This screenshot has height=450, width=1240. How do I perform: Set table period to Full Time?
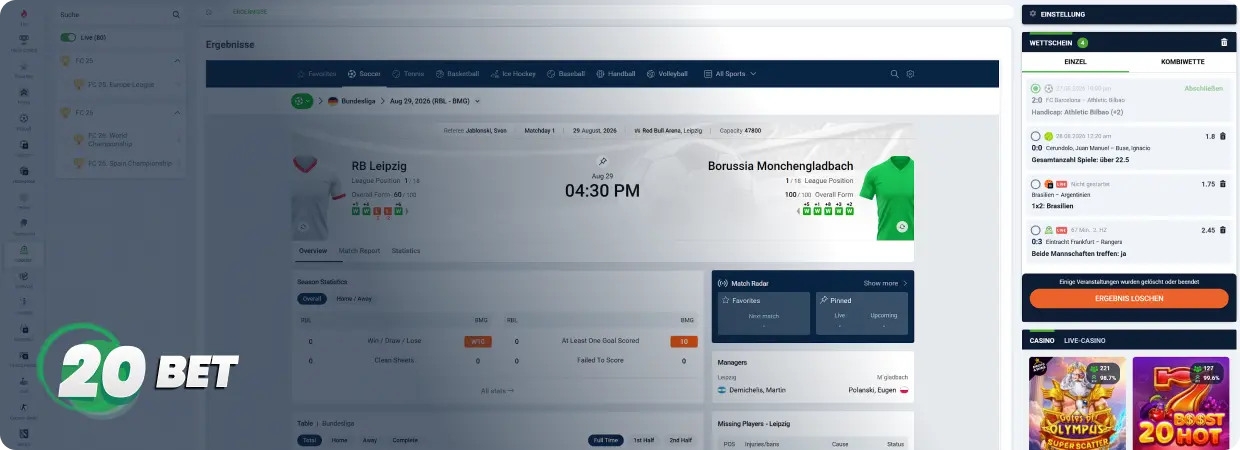(607, 440)
